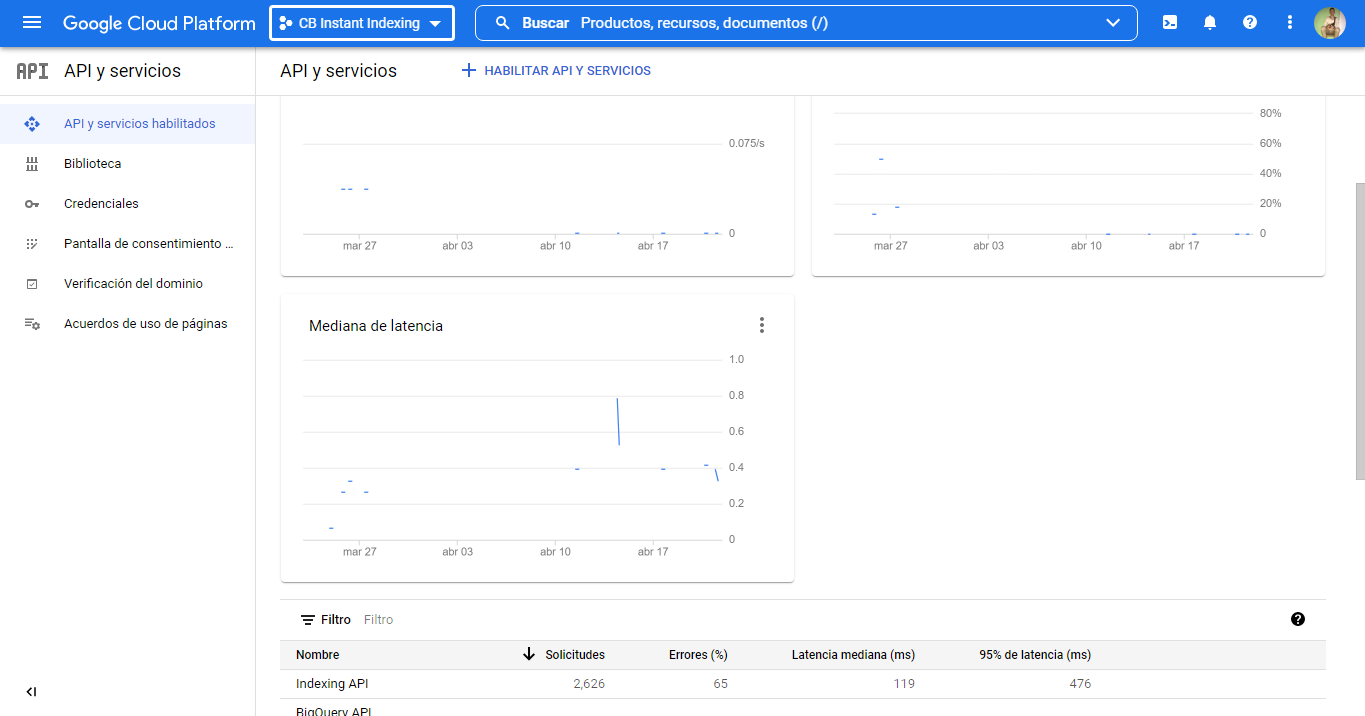Viewport: 1365px width, 716px height.
Task: Click the plus icon to enable APIs
Action: click(468, 71)
